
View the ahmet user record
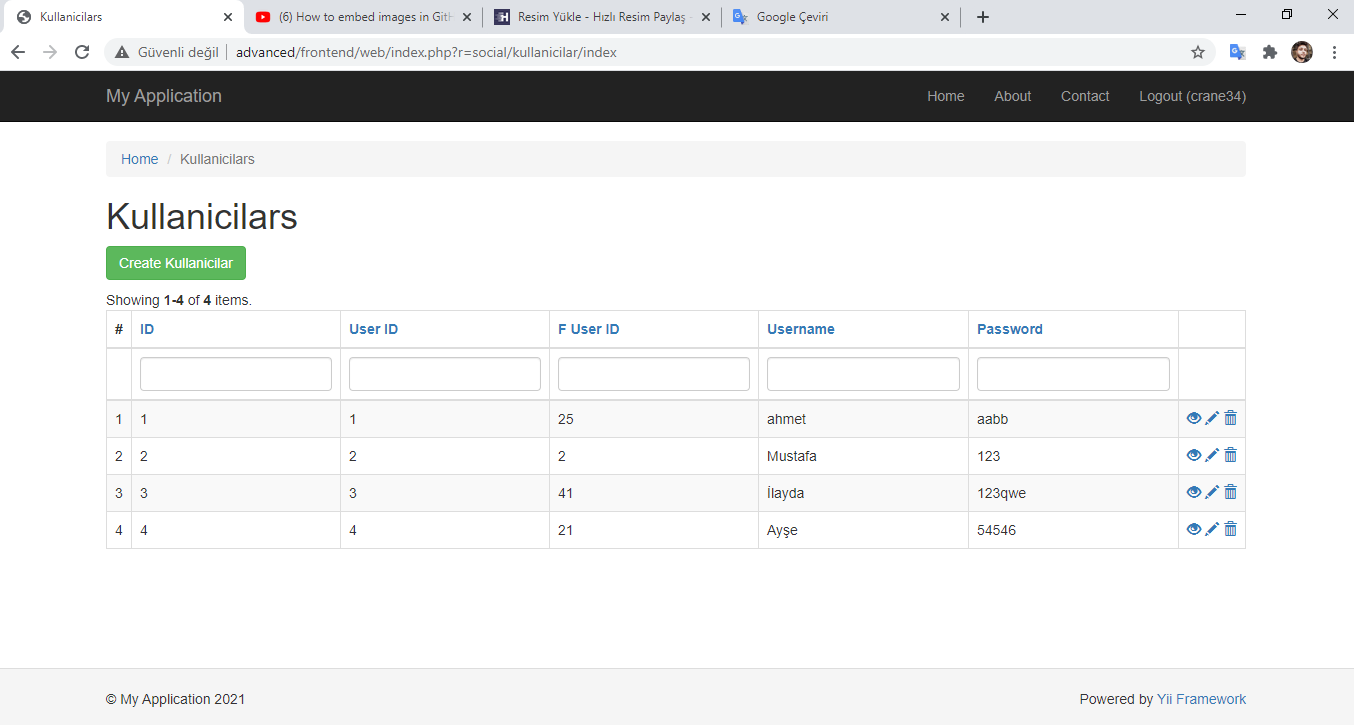(x=1193, y=418)
